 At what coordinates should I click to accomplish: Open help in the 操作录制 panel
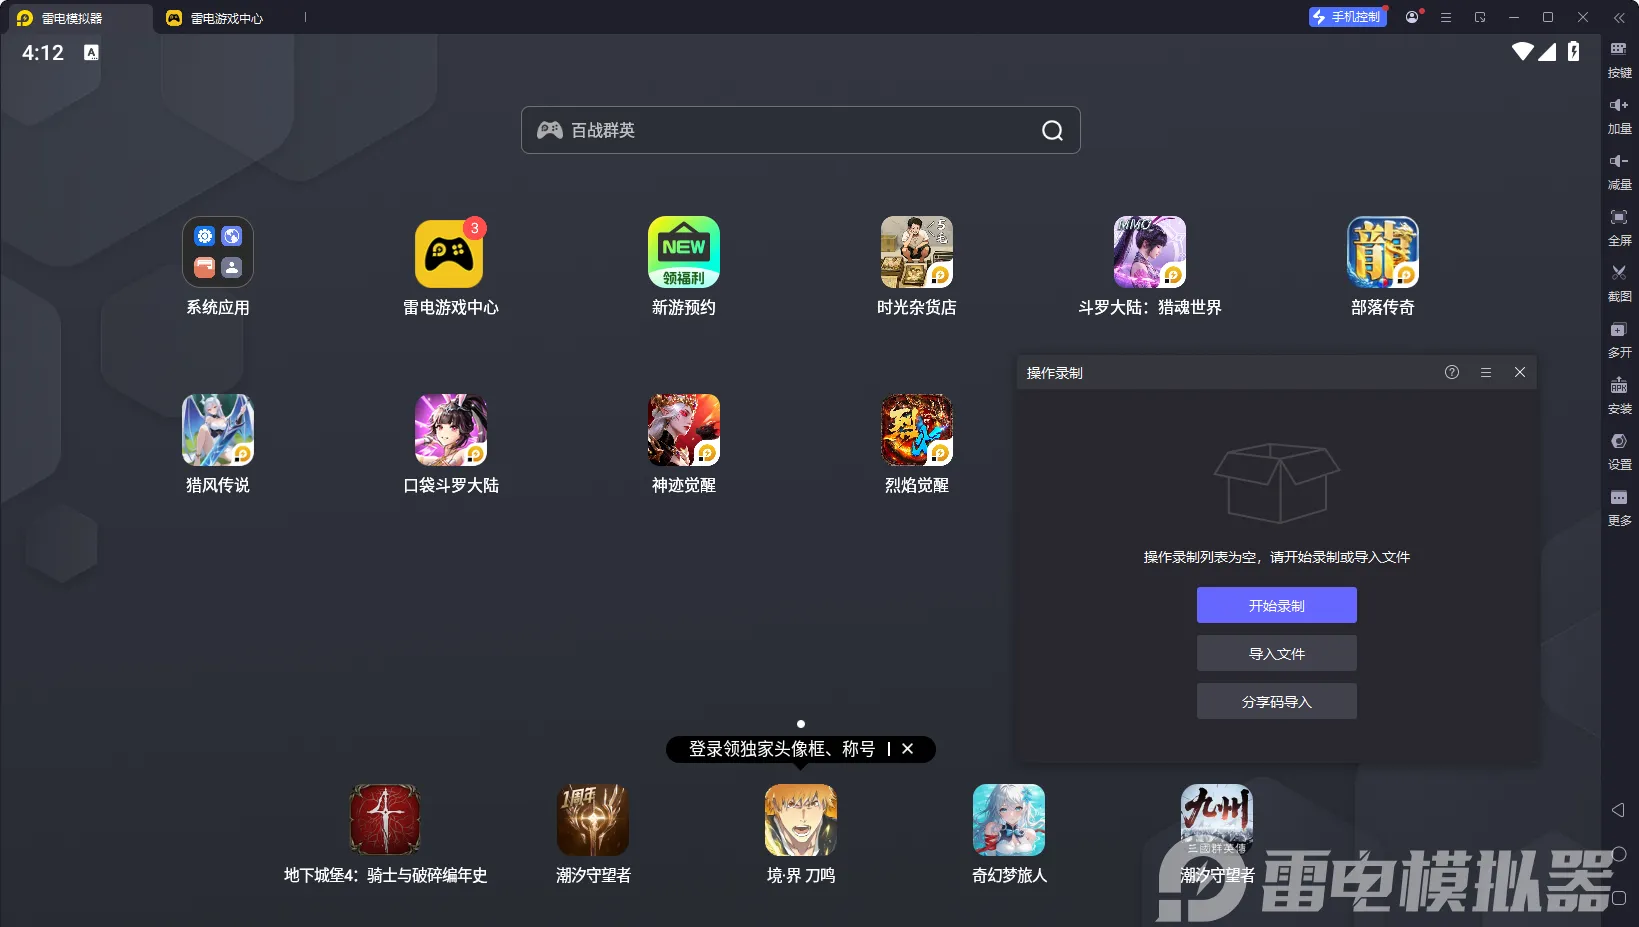(1452, 372)
